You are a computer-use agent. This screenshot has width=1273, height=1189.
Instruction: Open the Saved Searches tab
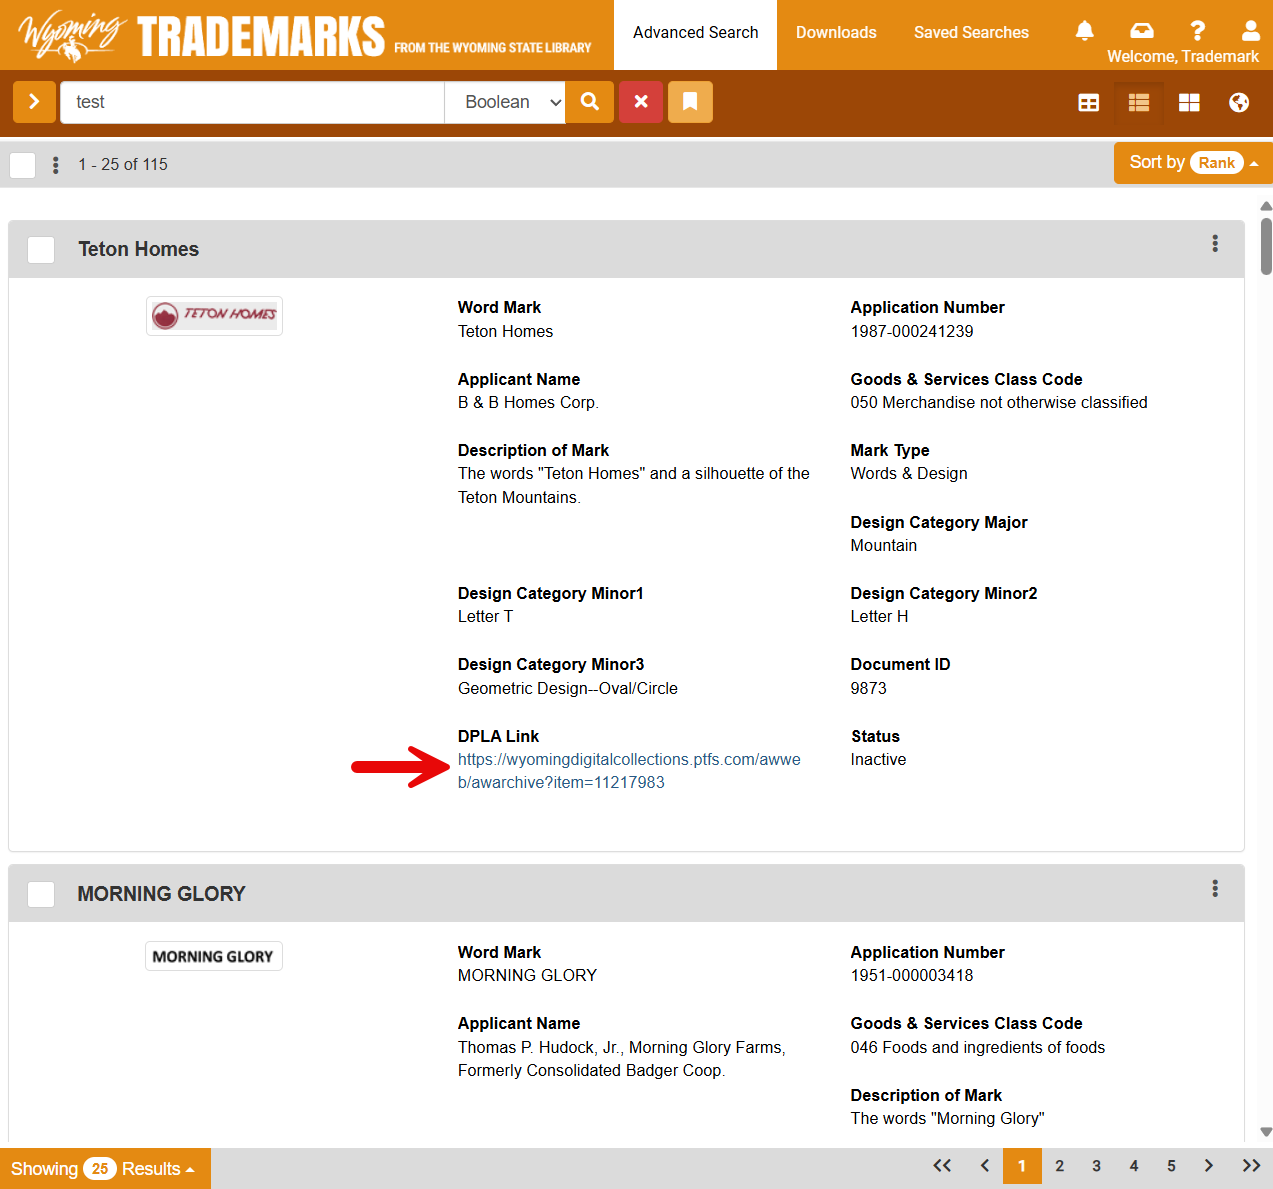click(971, 33)
